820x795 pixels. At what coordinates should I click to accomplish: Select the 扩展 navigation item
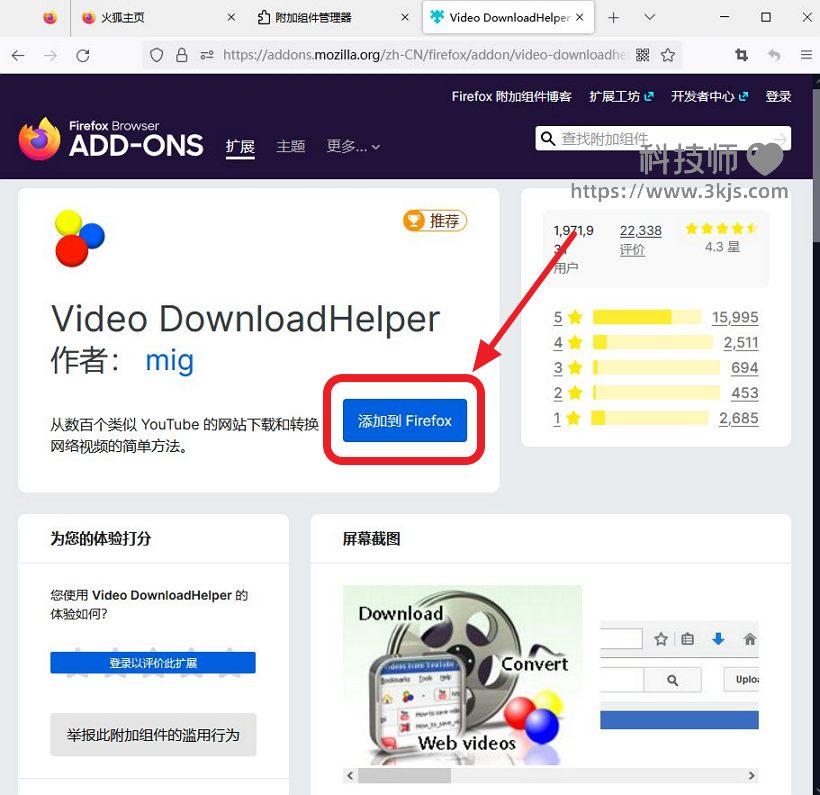240,146
